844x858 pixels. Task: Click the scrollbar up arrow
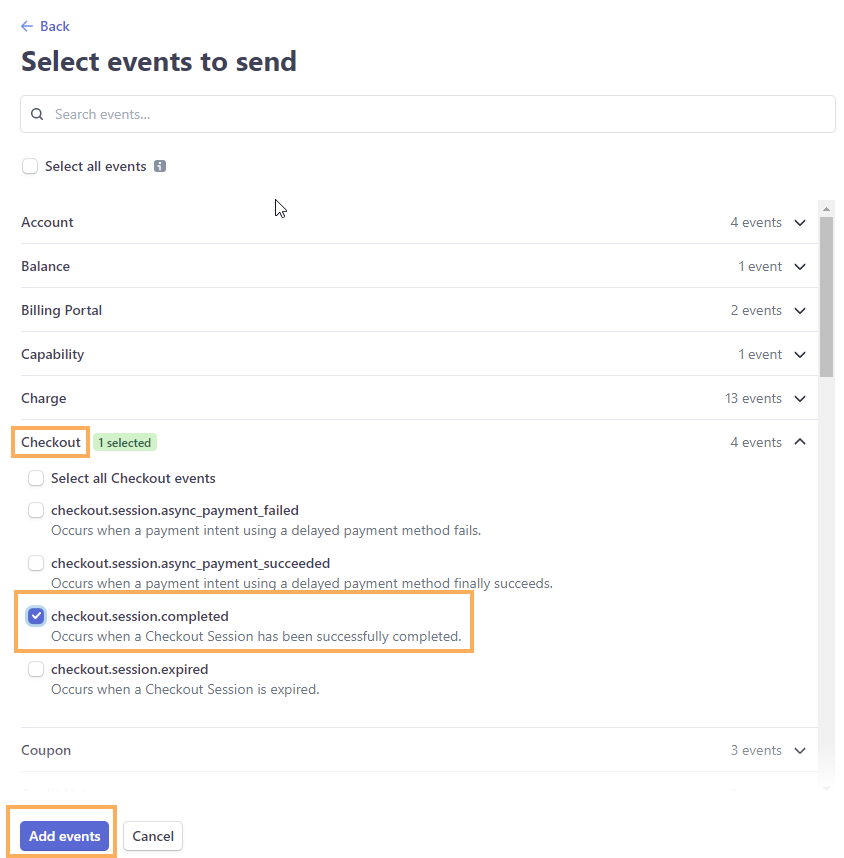826,209
